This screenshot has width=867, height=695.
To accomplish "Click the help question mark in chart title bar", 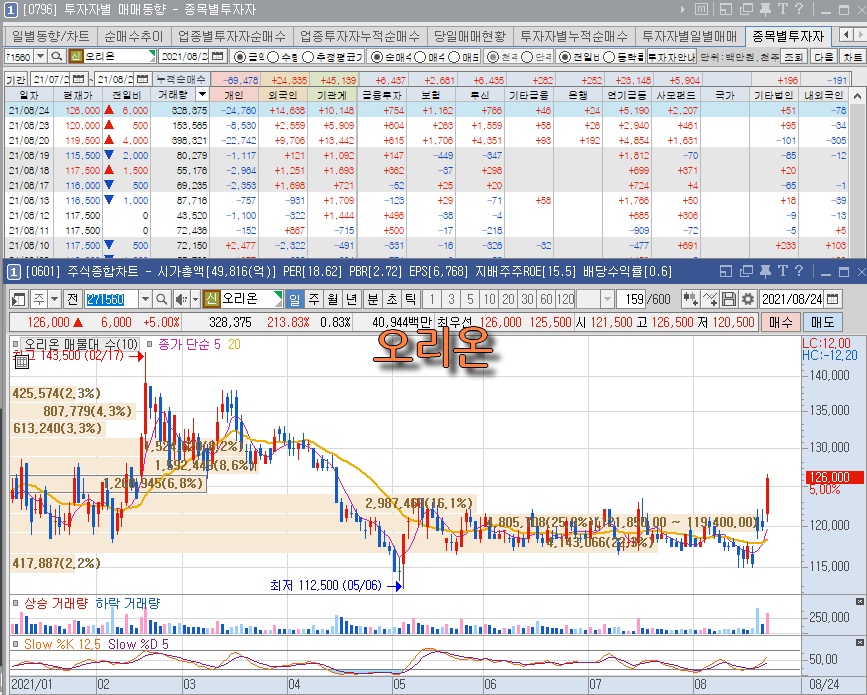I will (799, 271).
